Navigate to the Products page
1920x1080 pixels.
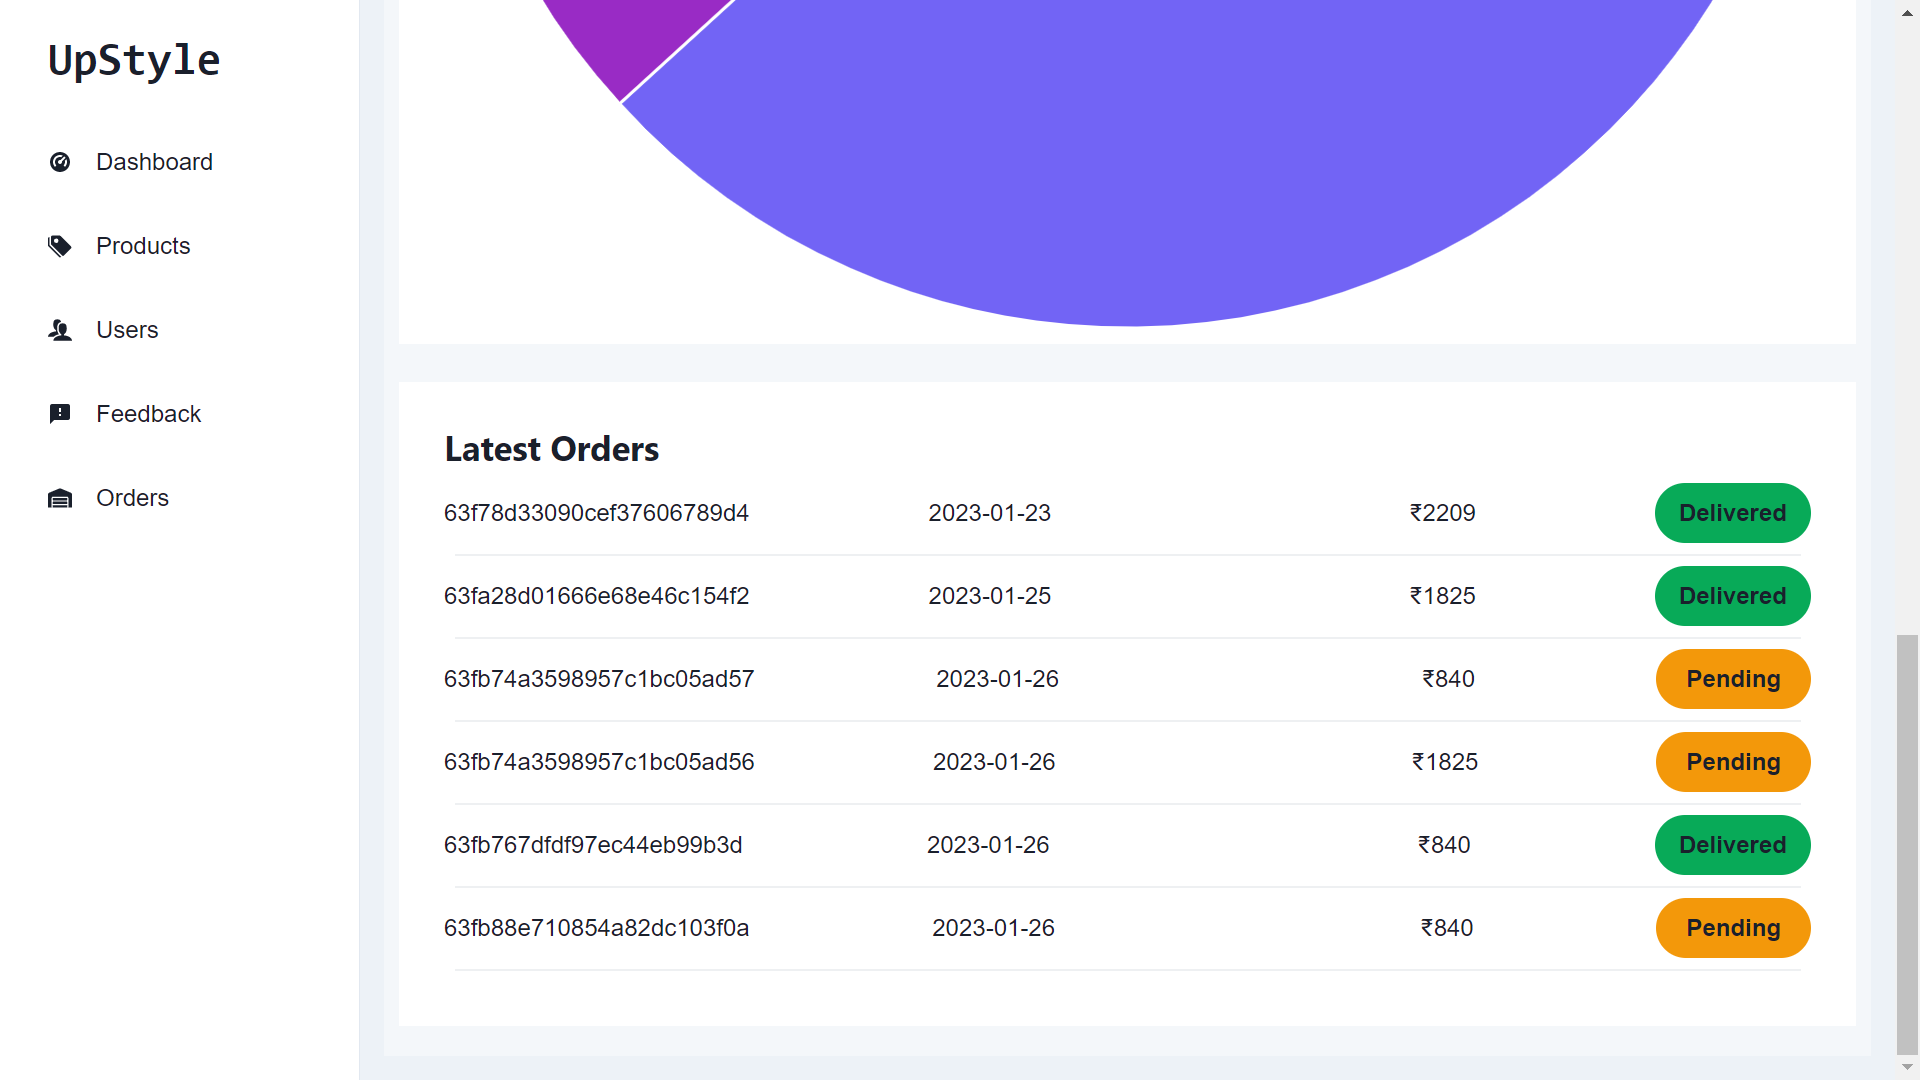[143, 246]
